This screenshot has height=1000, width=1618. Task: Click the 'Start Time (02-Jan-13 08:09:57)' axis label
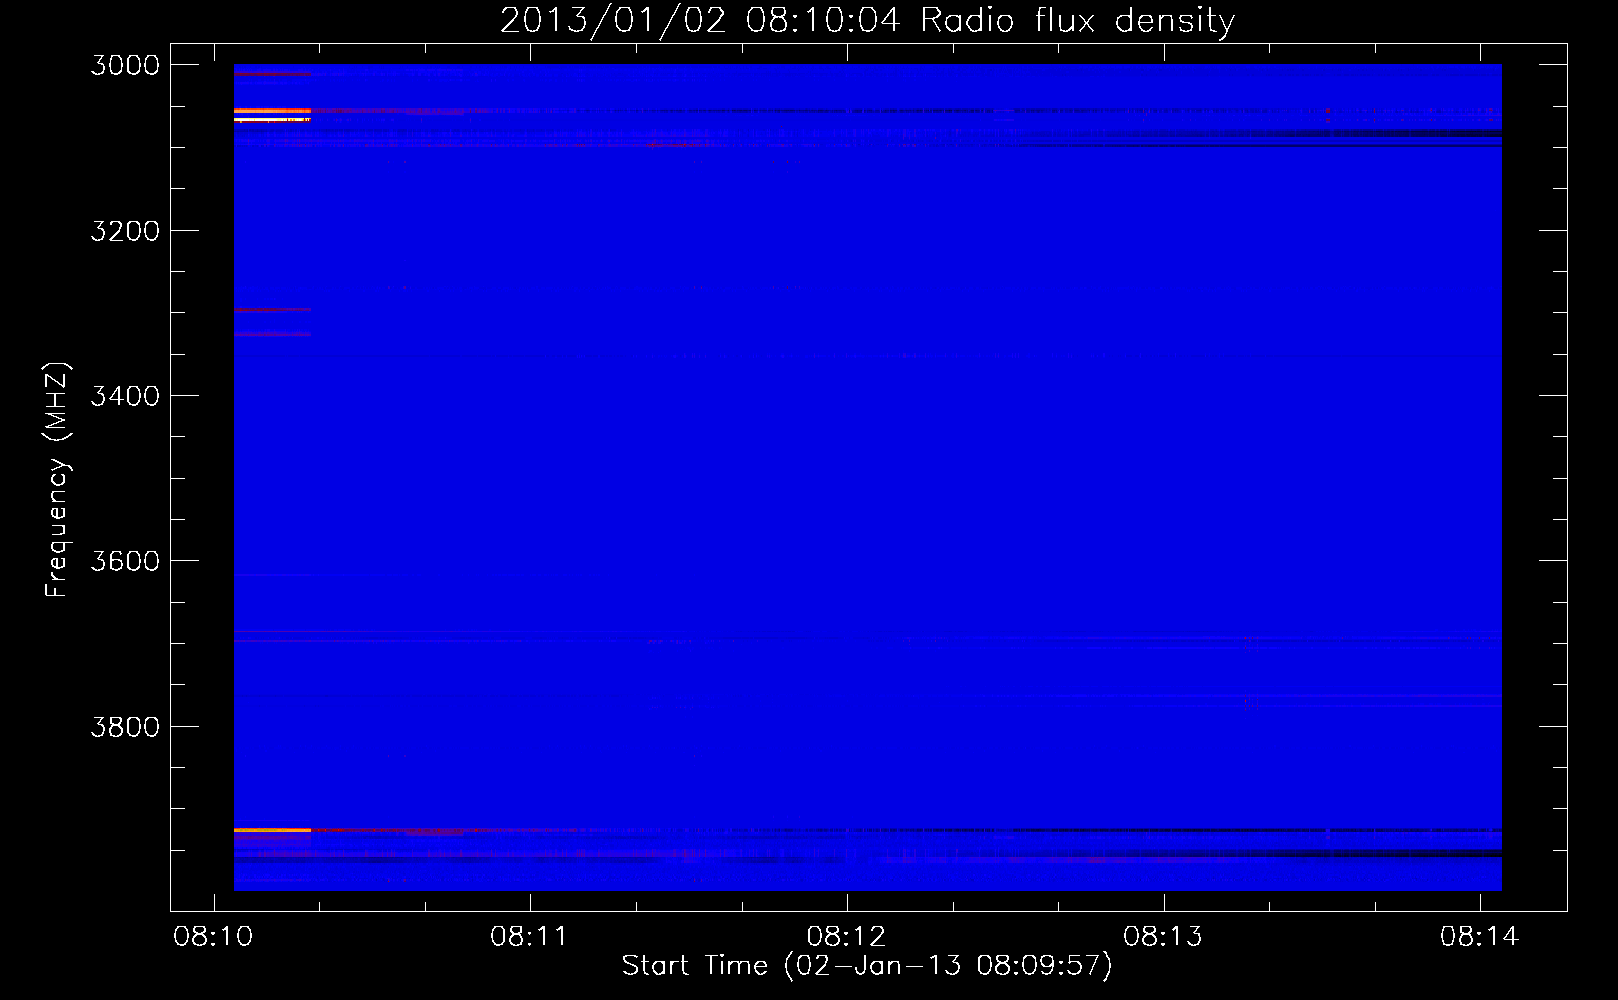(867, 966)
